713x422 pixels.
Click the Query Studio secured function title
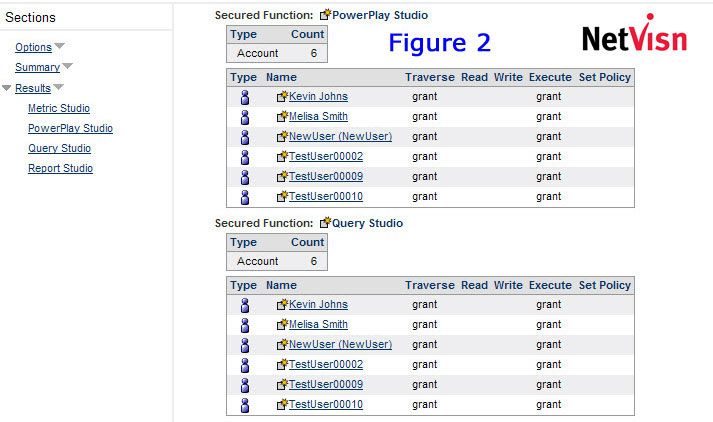click(367, 223)
